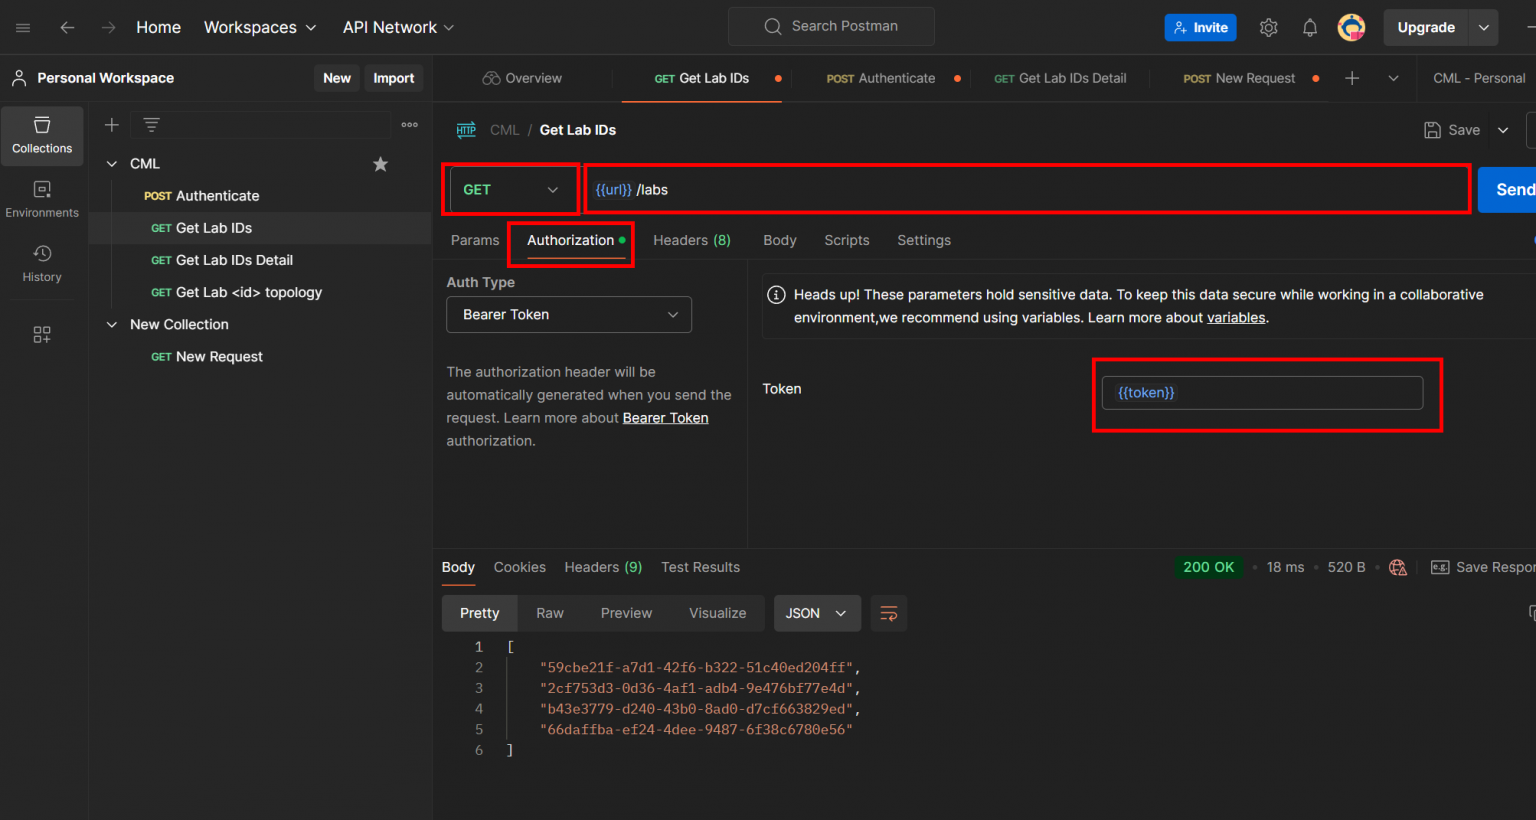This screenshot has width=1536, height=820.
Task: Click your profile avatar in the top bar
Action: (x=1351, y=27)
